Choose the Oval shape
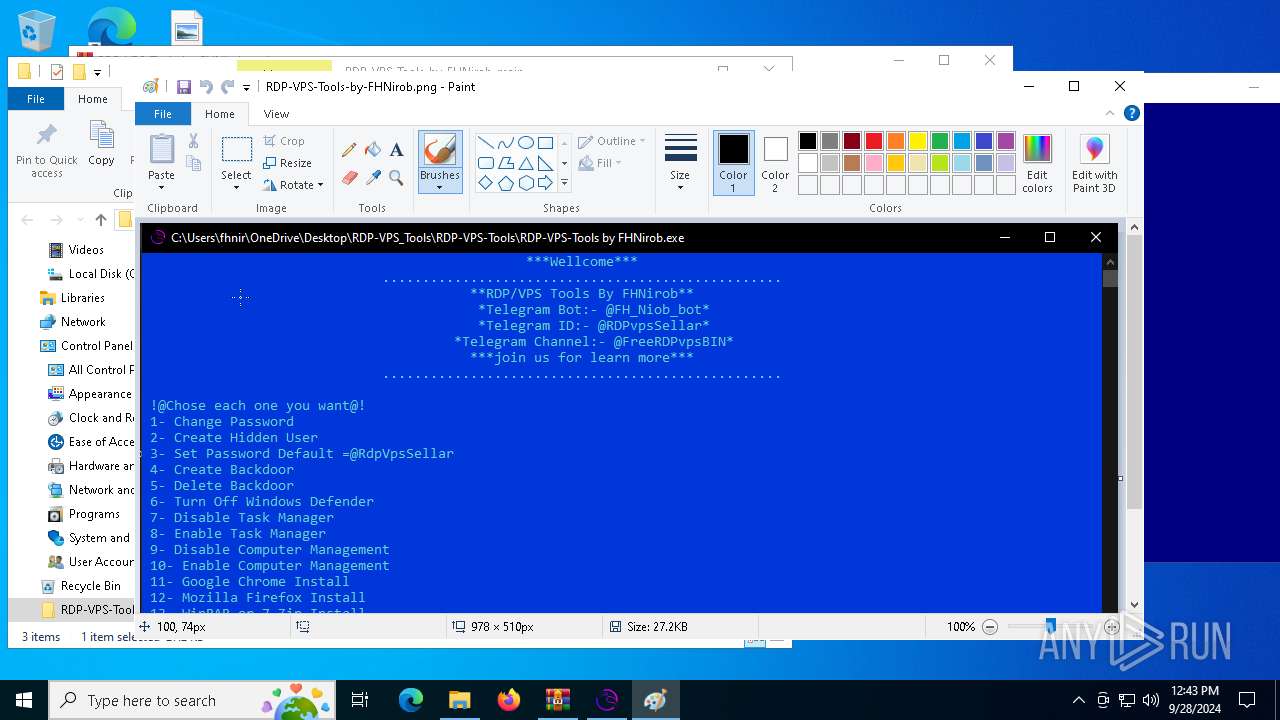The image size is (1280, 720). pyautogui.click(x=526, y=143)
